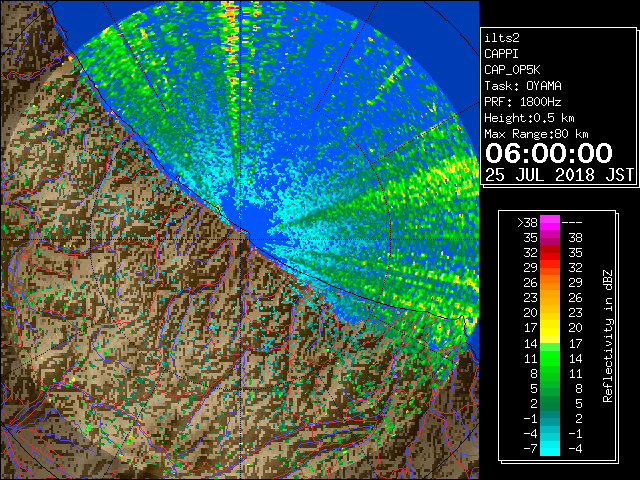
Task: Pick the red legend band between 32 and 35
Action: pos(550,253)
